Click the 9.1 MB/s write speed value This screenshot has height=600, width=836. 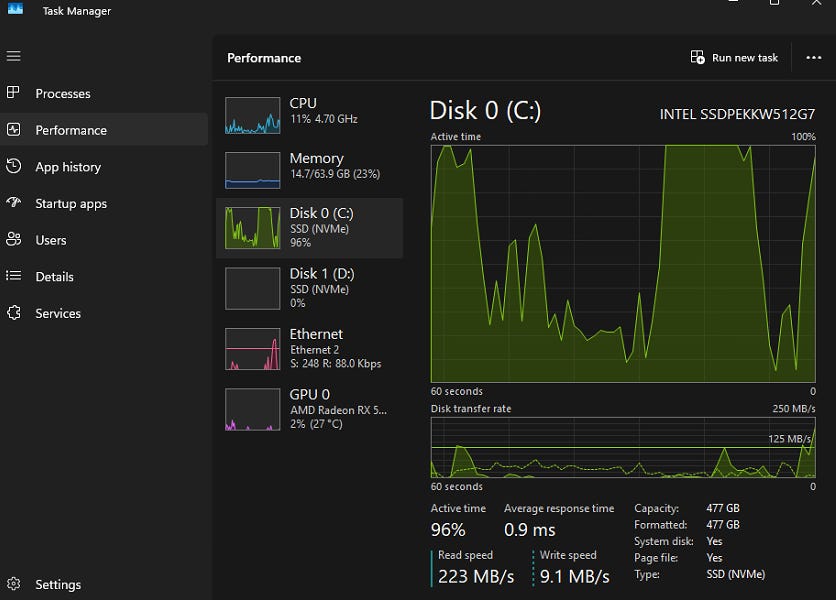point(575,577)
